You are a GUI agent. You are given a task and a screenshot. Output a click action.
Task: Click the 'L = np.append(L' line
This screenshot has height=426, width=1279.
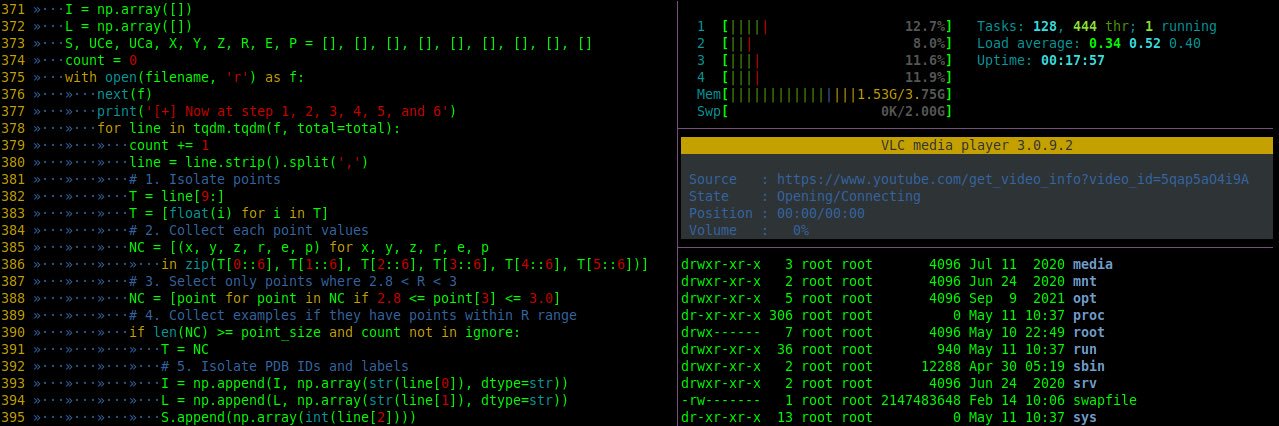tap(365, 400)
